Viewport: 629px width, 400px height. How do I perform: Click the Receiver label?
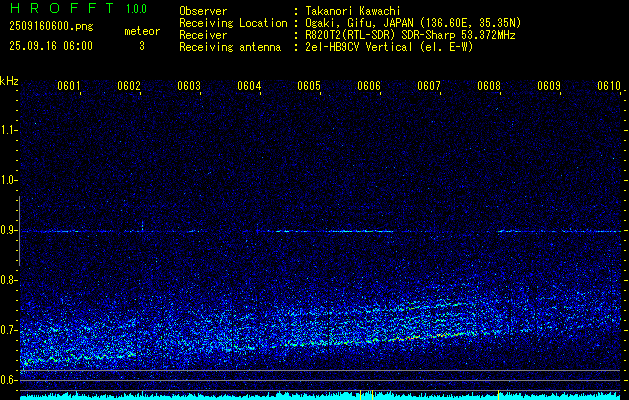click(203, 35)
